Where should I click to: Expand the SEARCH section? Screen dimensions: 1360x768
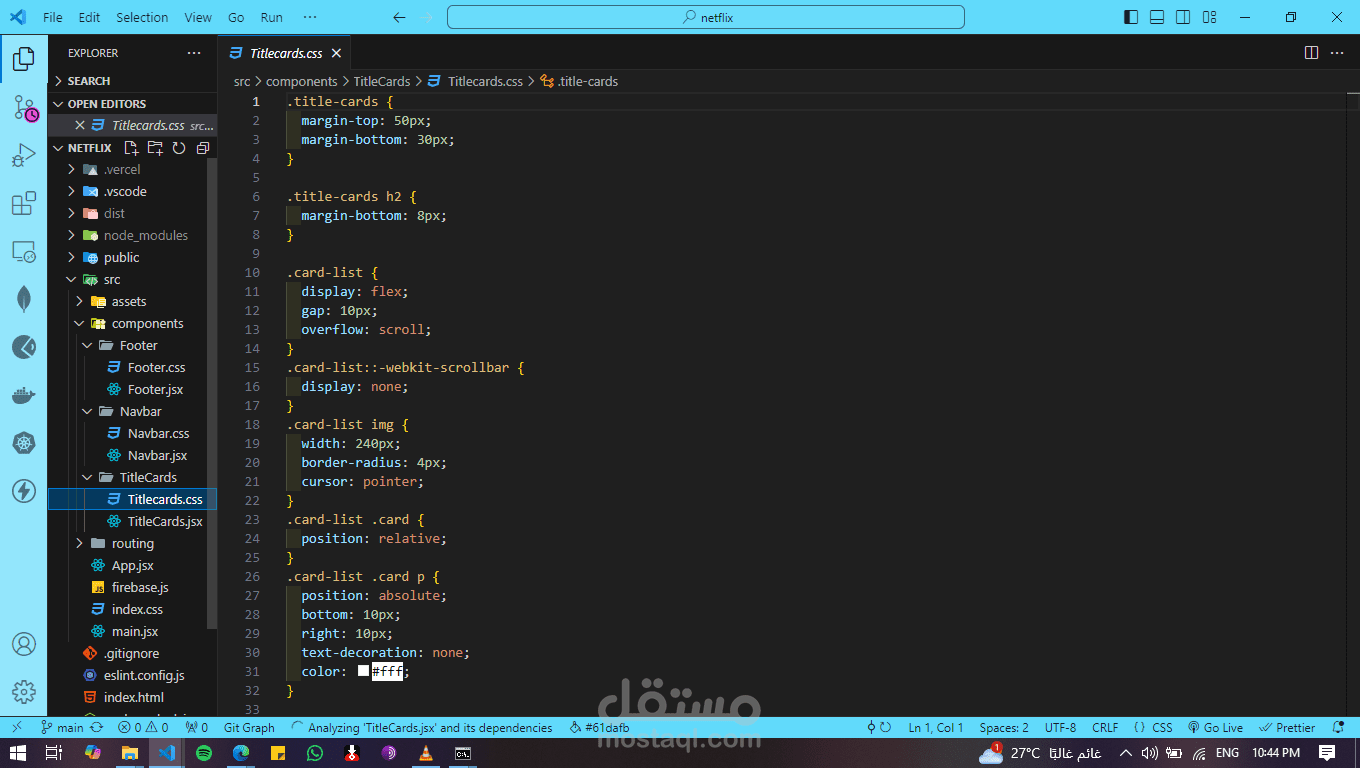pos(132,81)
